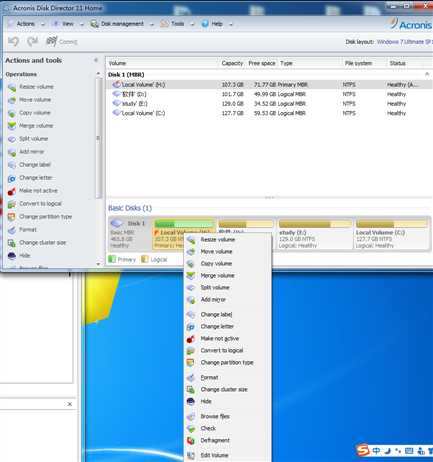Select Add mirror icon in sidebar
Screen dimensions: 433x462
[12, 152]
